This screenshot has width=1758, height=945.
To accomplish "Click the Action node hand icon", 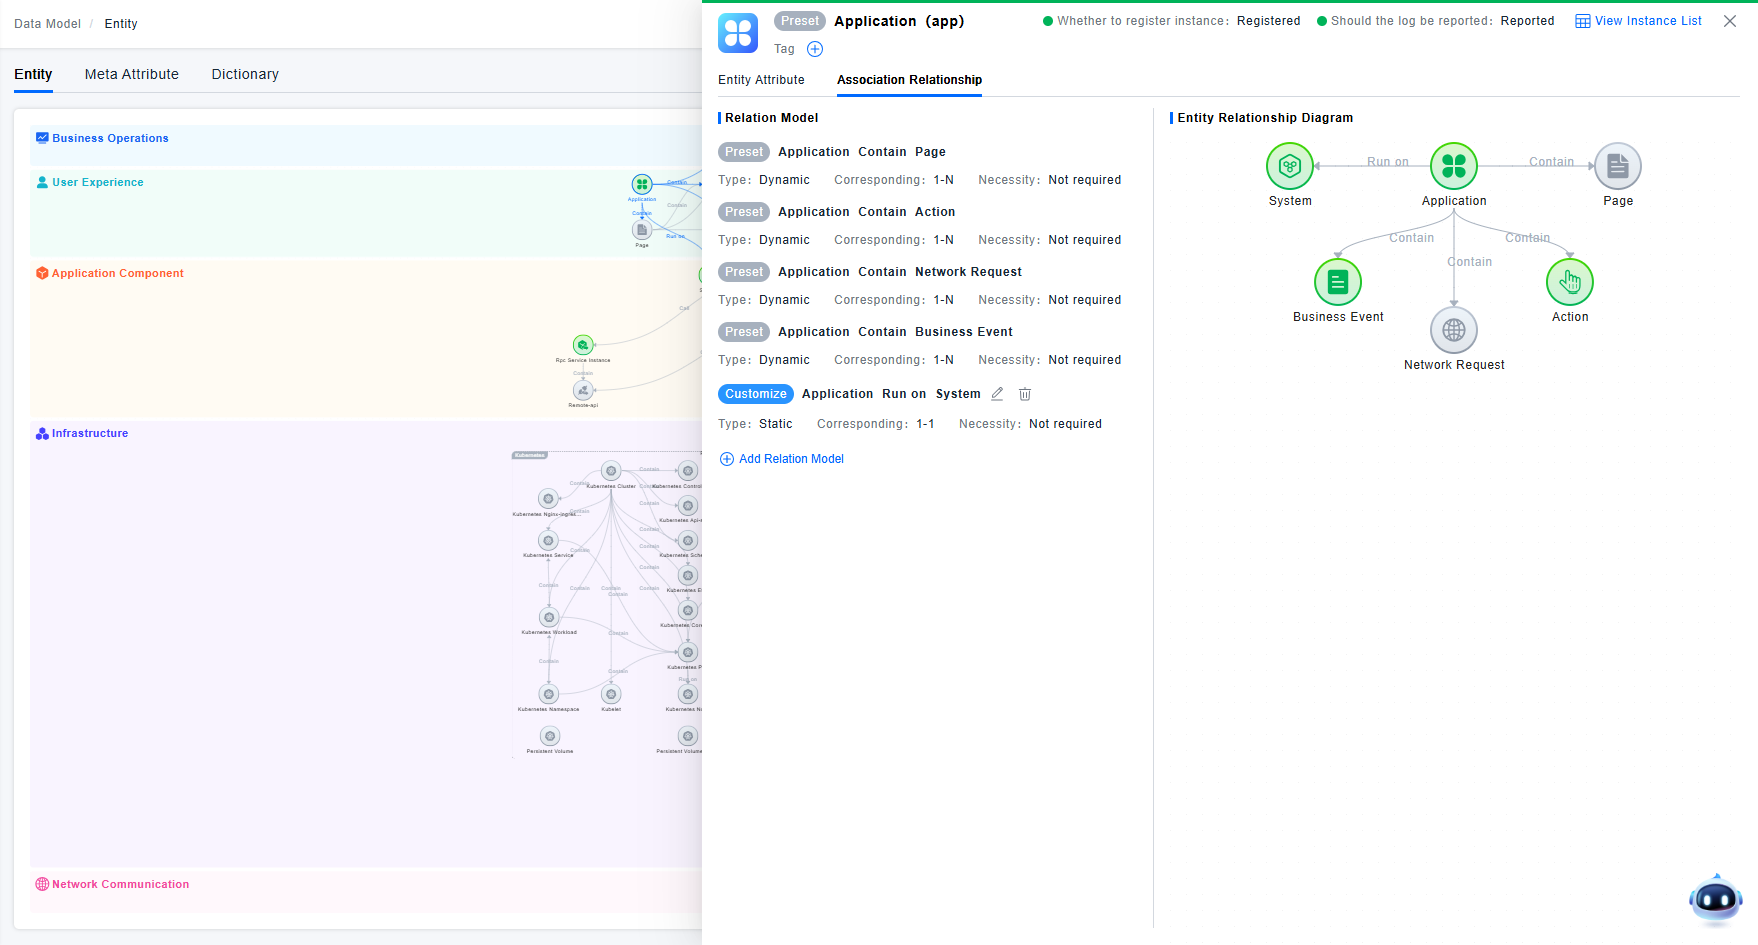I will tap(1569, 282).
